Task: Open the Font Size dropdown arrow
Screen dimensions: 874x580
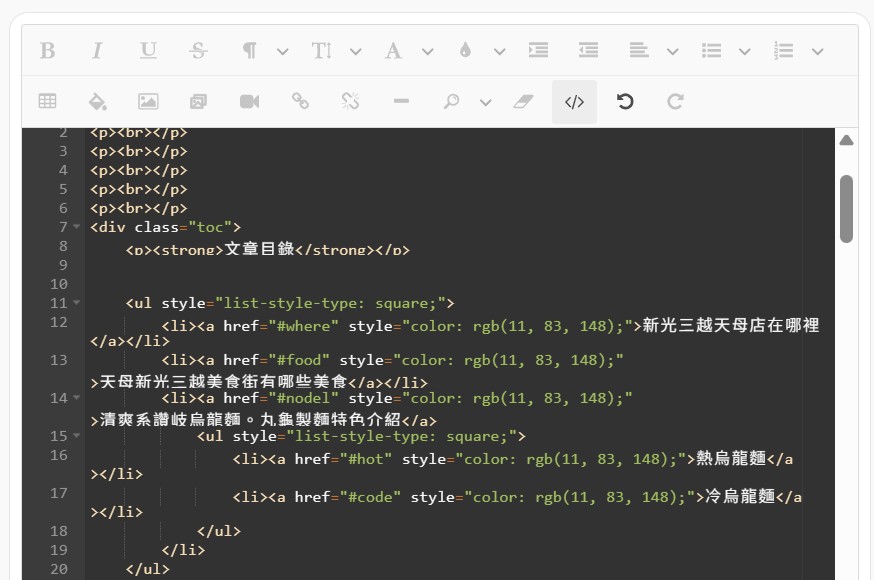Action: point(356,52)
